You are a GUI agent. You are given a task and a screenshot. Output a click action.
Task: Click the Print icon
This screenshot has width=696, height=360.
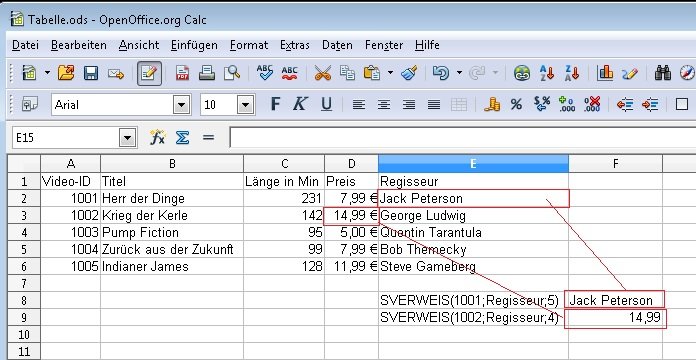pyautogui.click(x=207, y=72)
